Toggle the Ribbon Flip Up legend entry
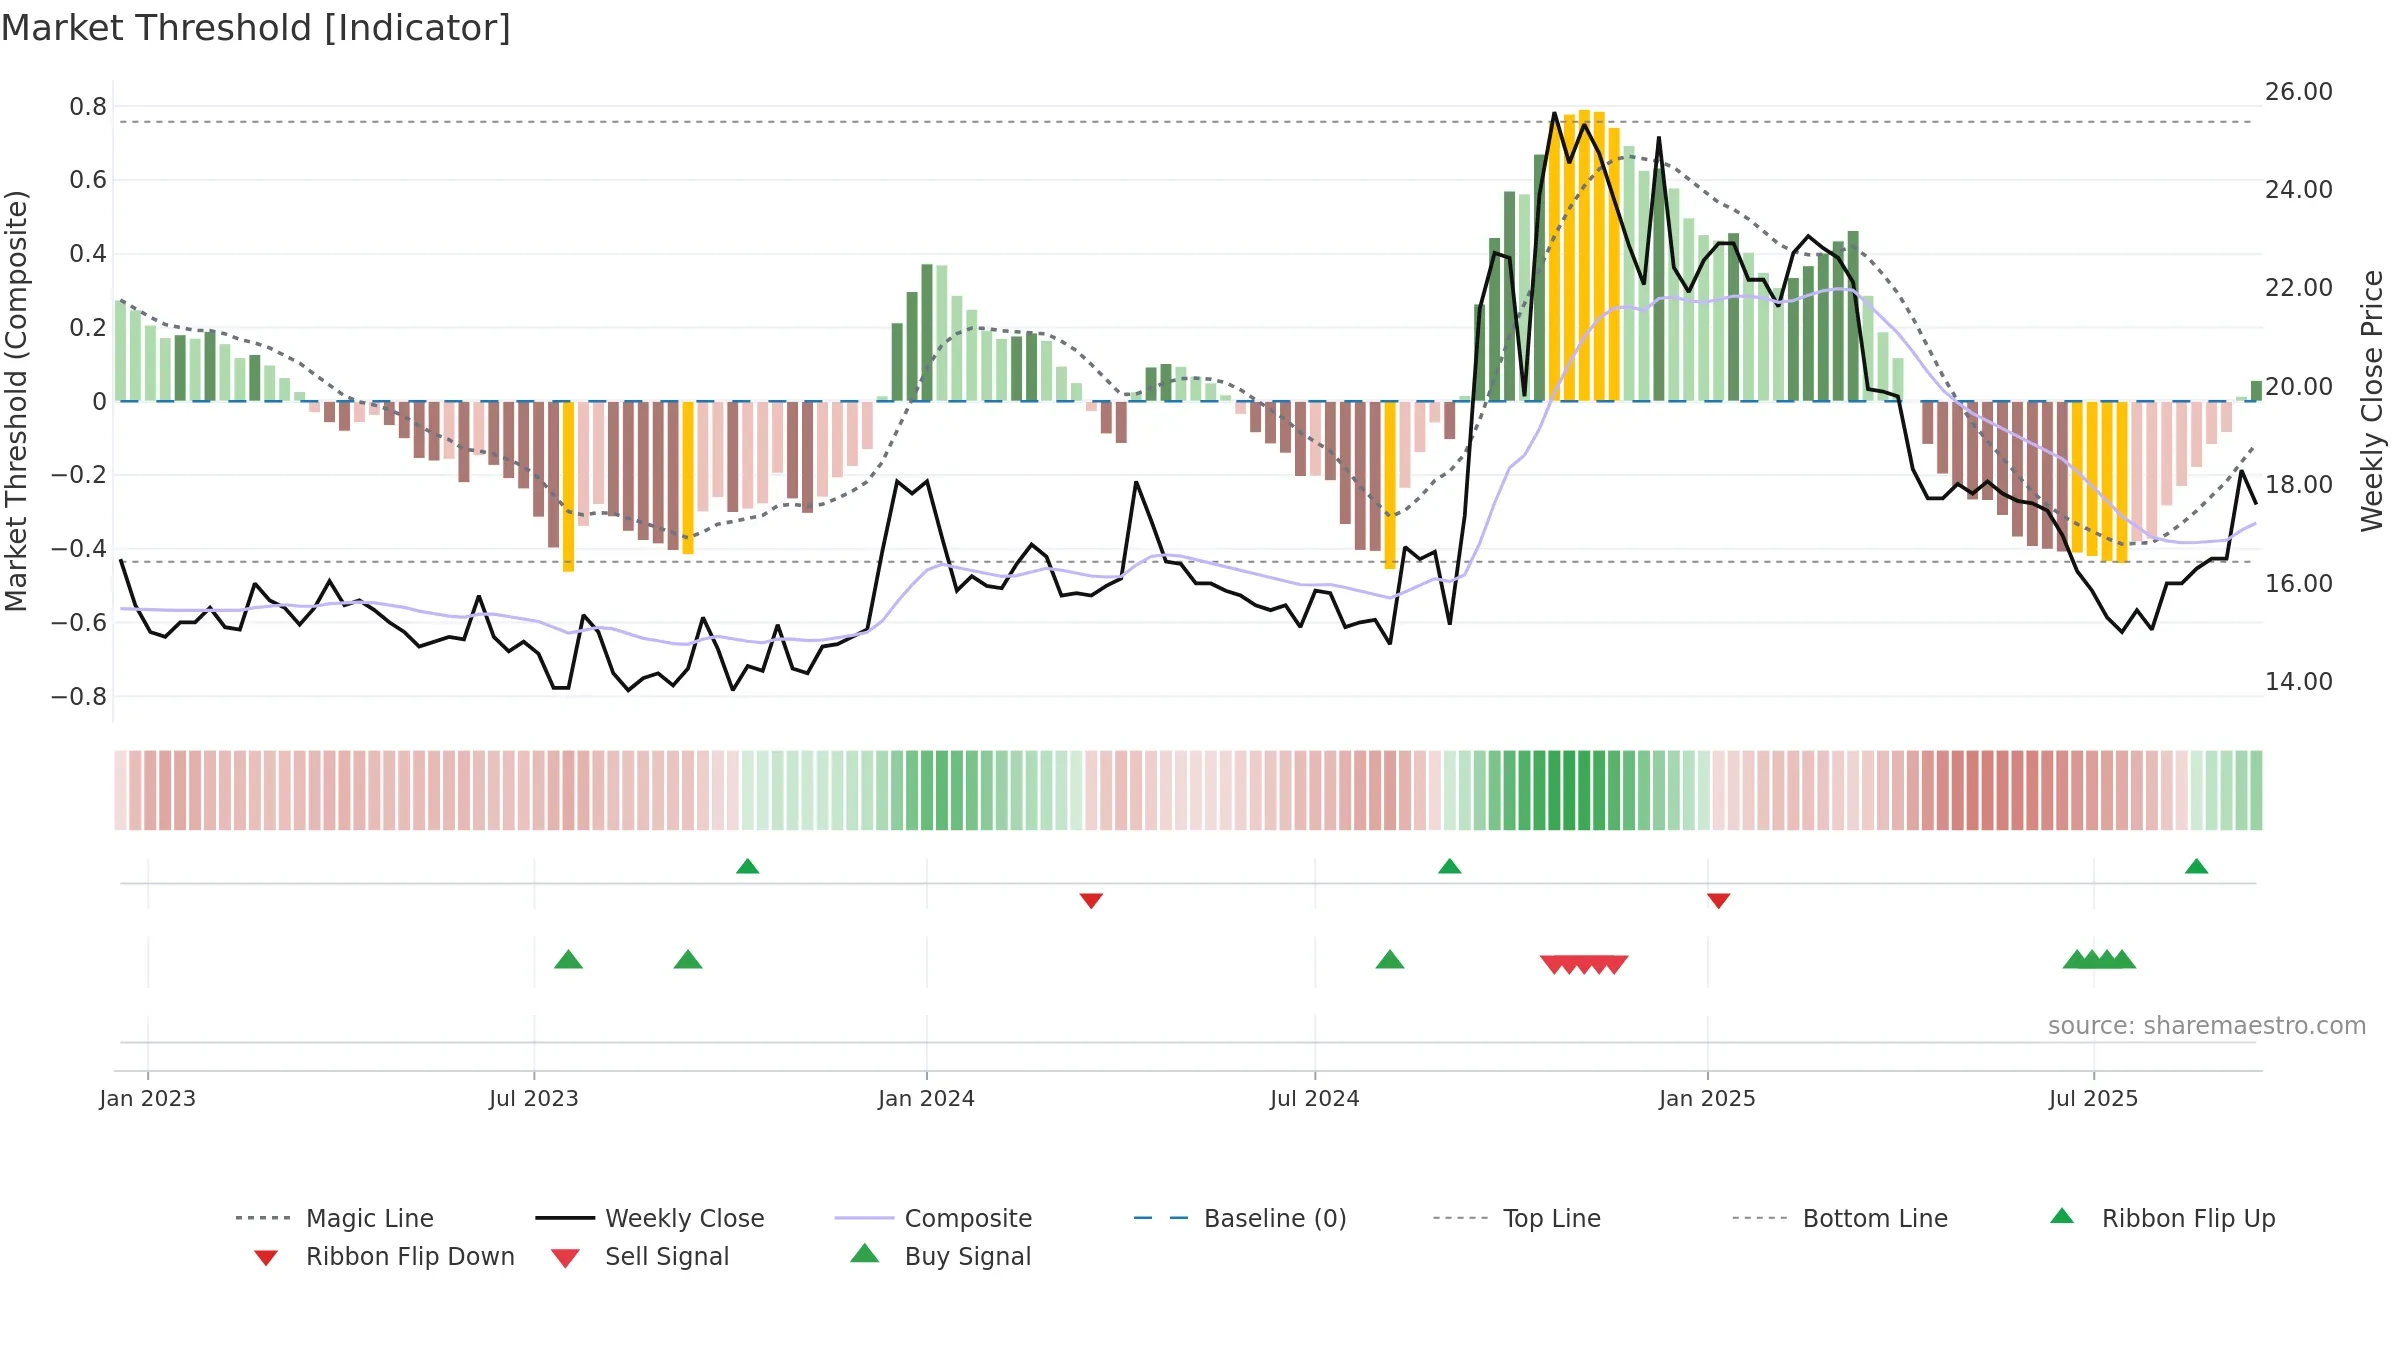This screenshot has width=2400, height=1350. click(2162, 1218)
